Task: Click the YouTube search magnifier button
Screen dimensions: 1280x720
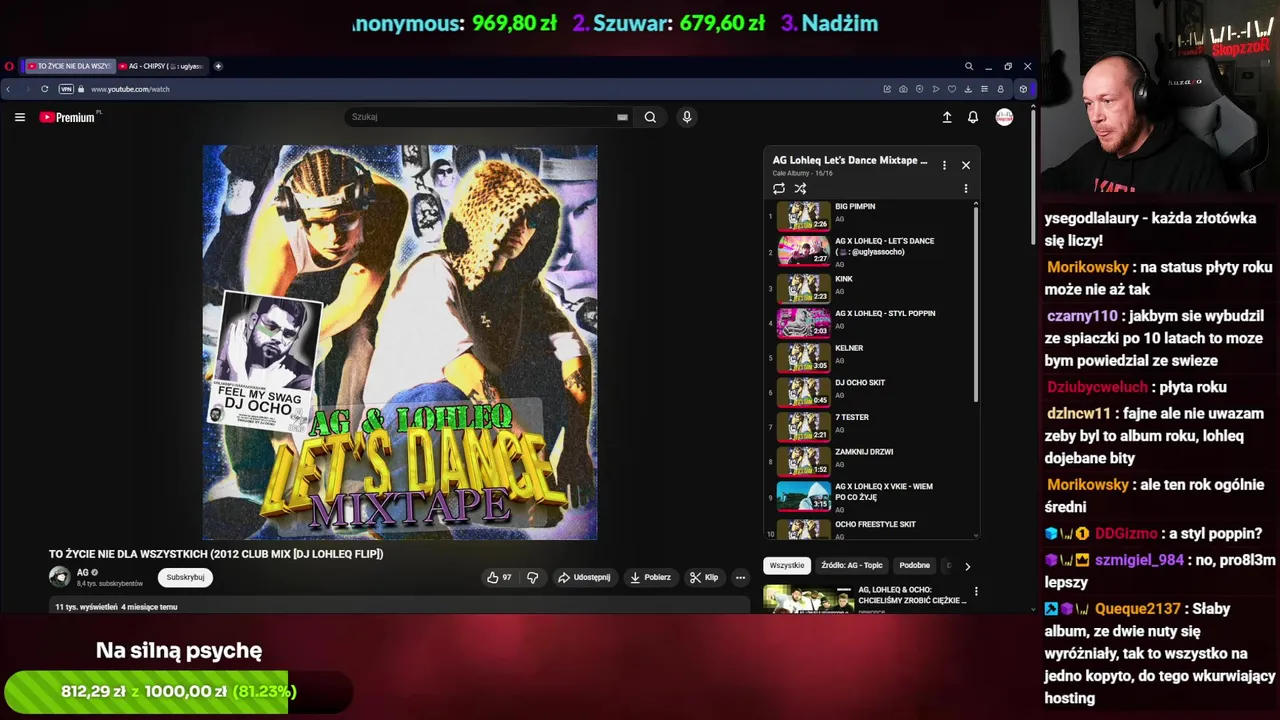Action: [650, 117]
